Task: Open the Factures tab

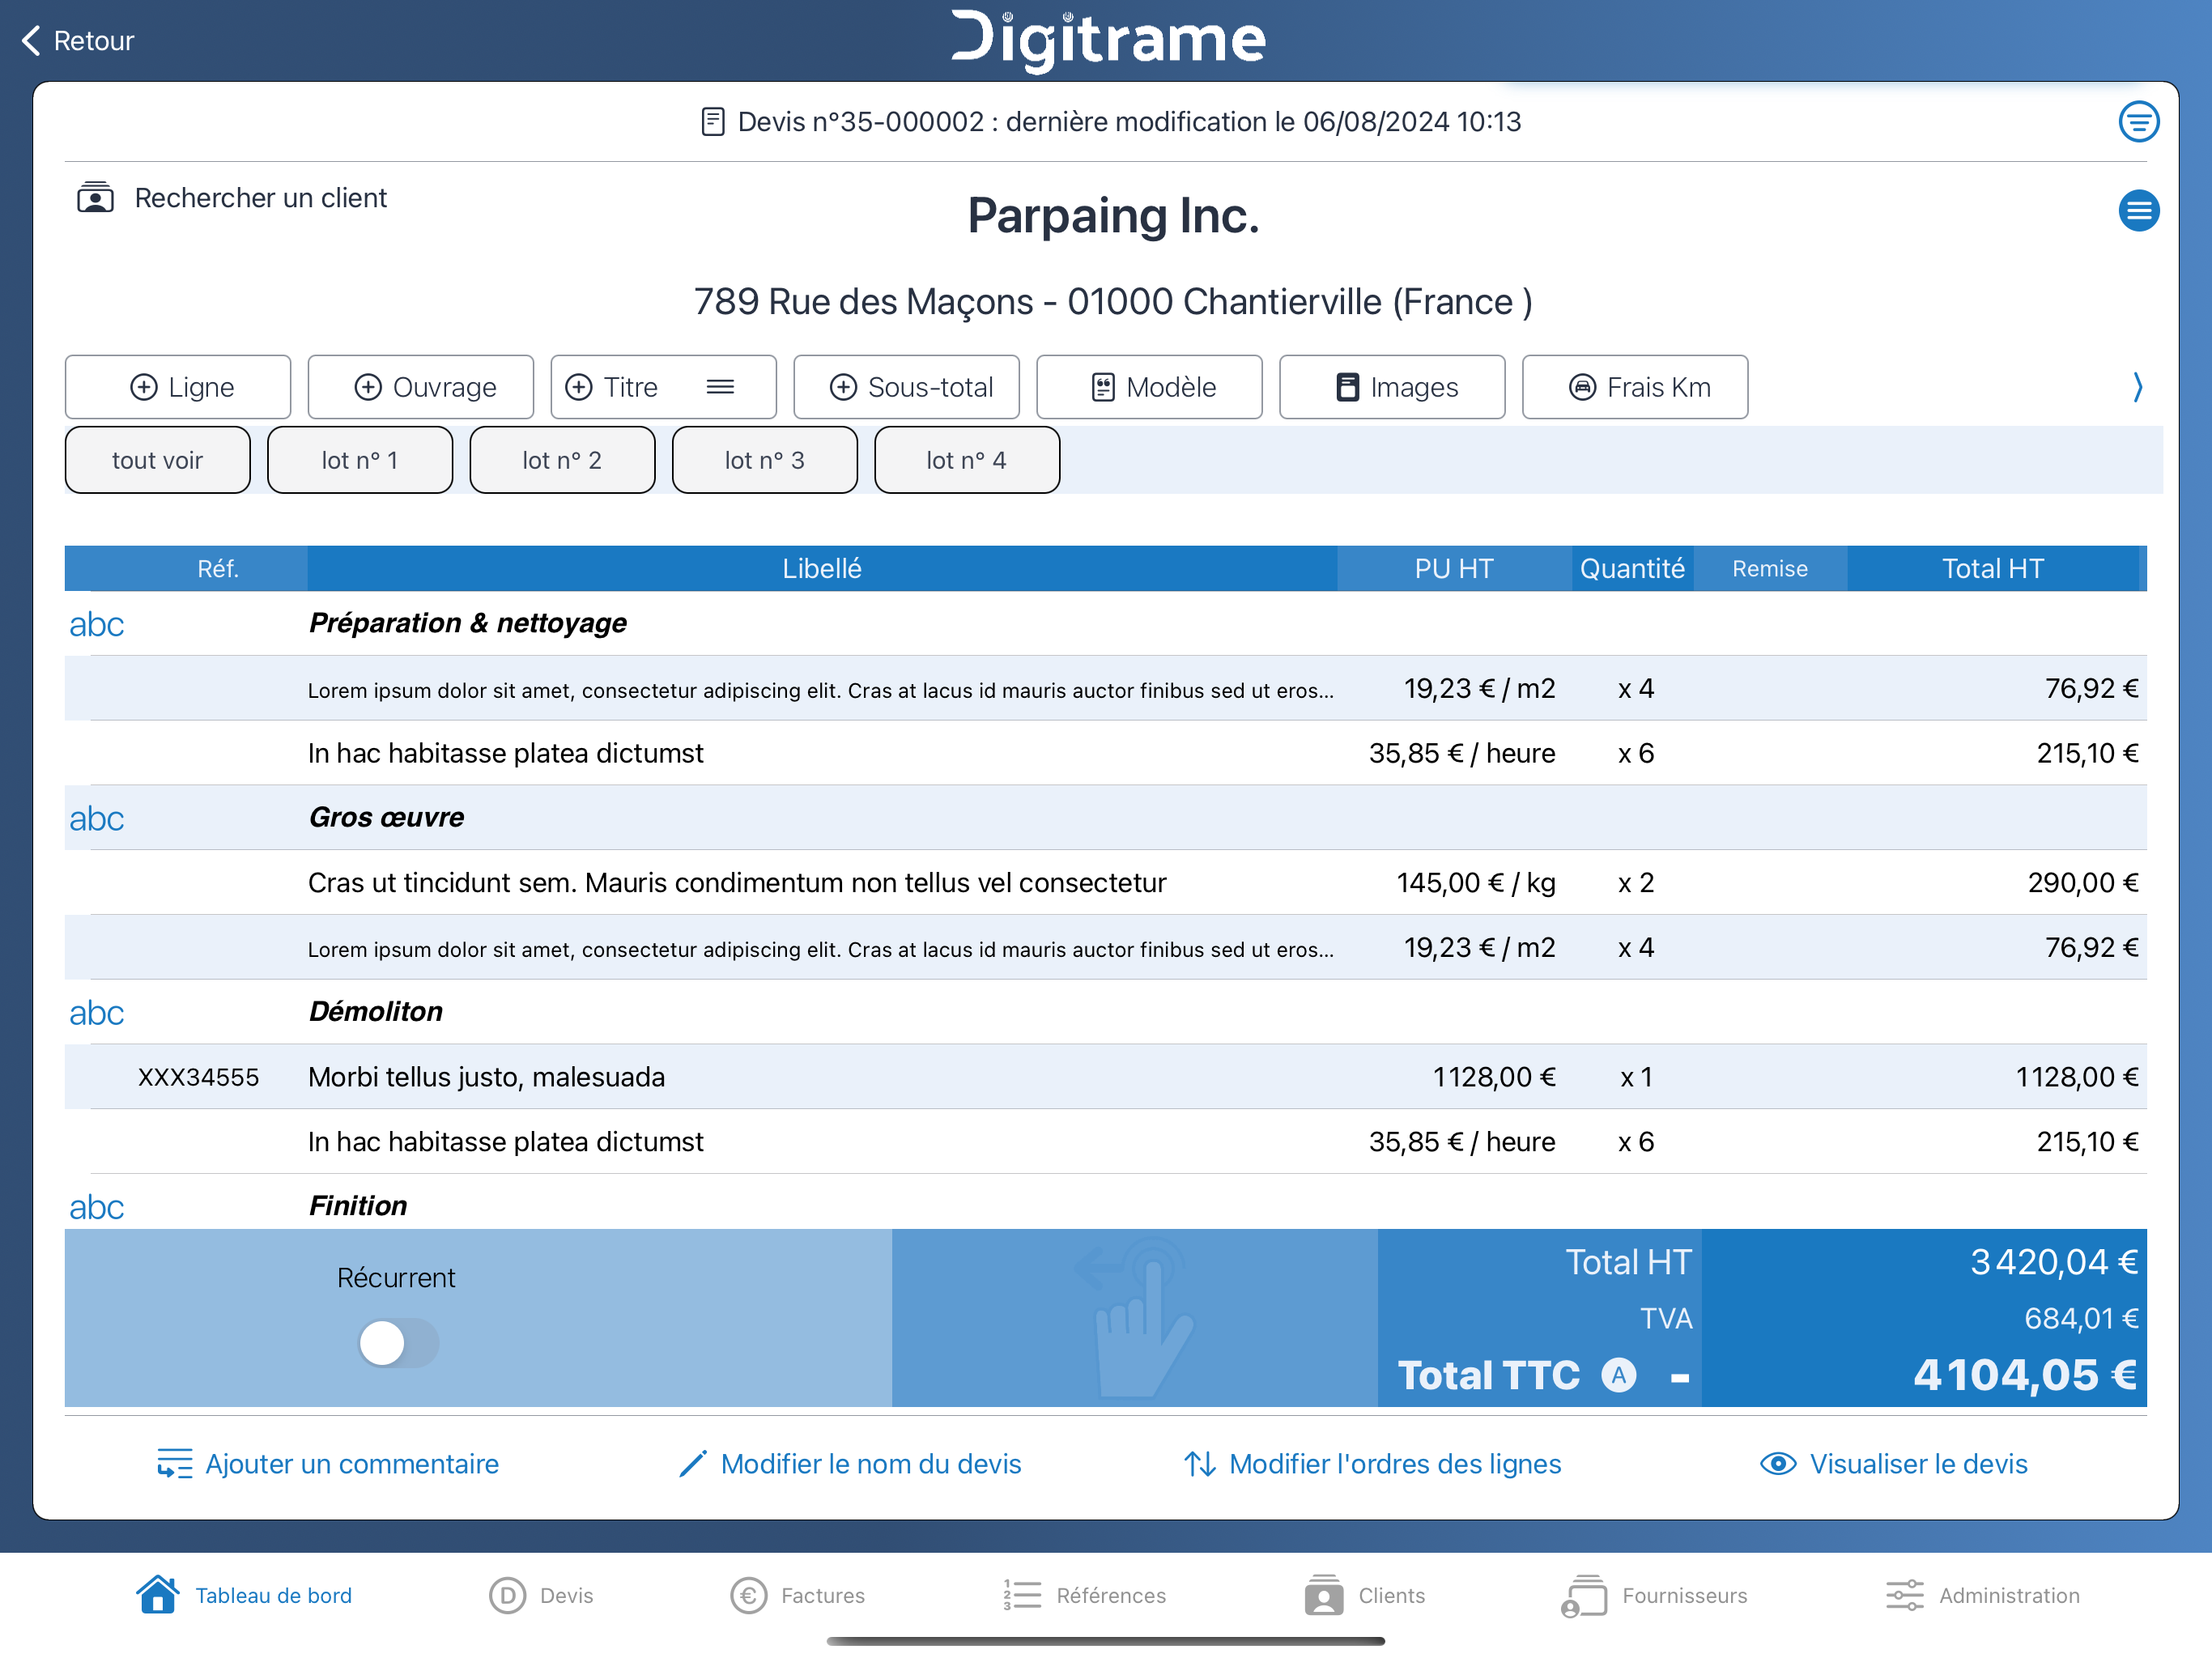Action: pyautogui.click(x=797, y=1595)
